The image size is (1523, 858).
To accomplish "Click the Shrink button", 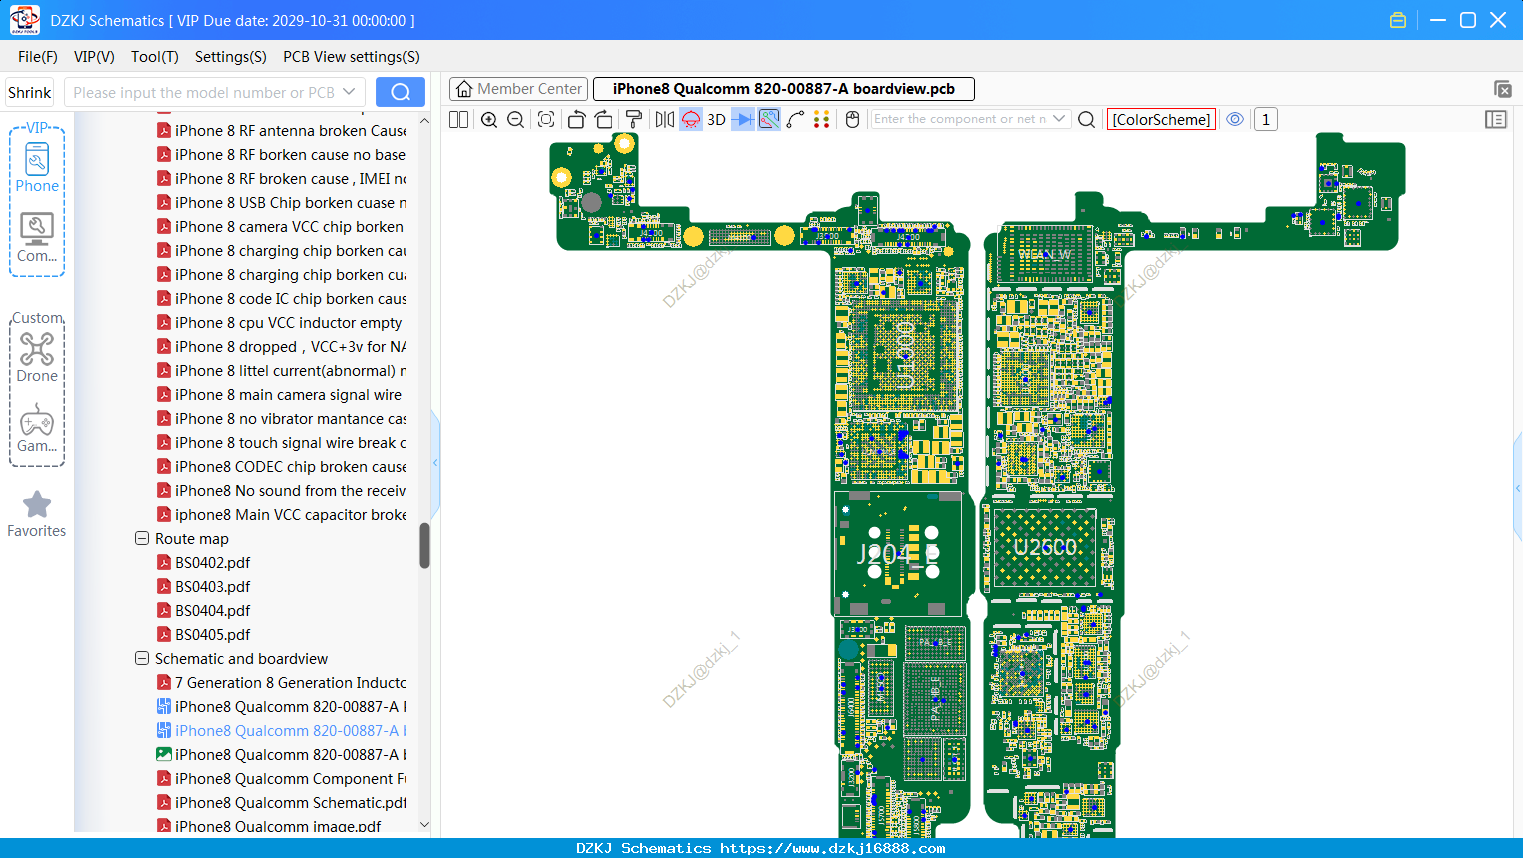I will pos(29,92).
